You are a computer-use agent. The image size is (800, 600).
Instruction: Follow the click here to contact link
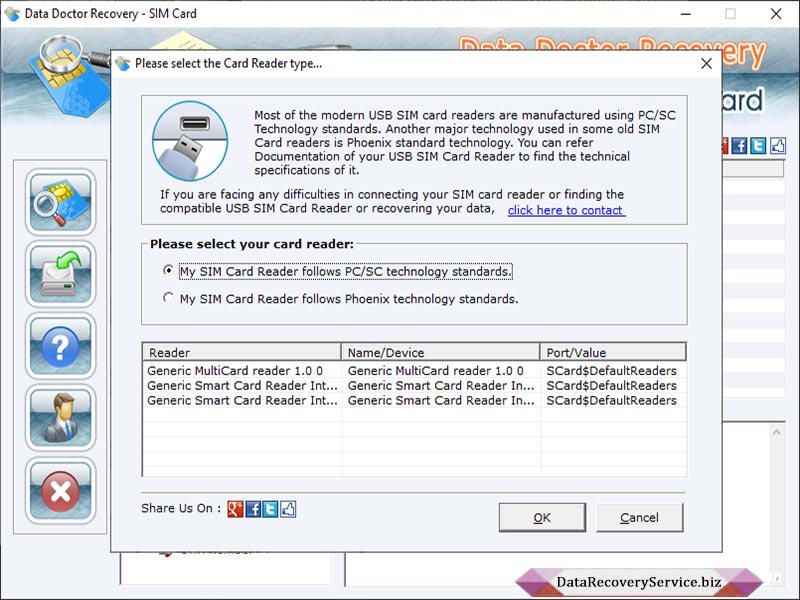(x=566, y=209)
